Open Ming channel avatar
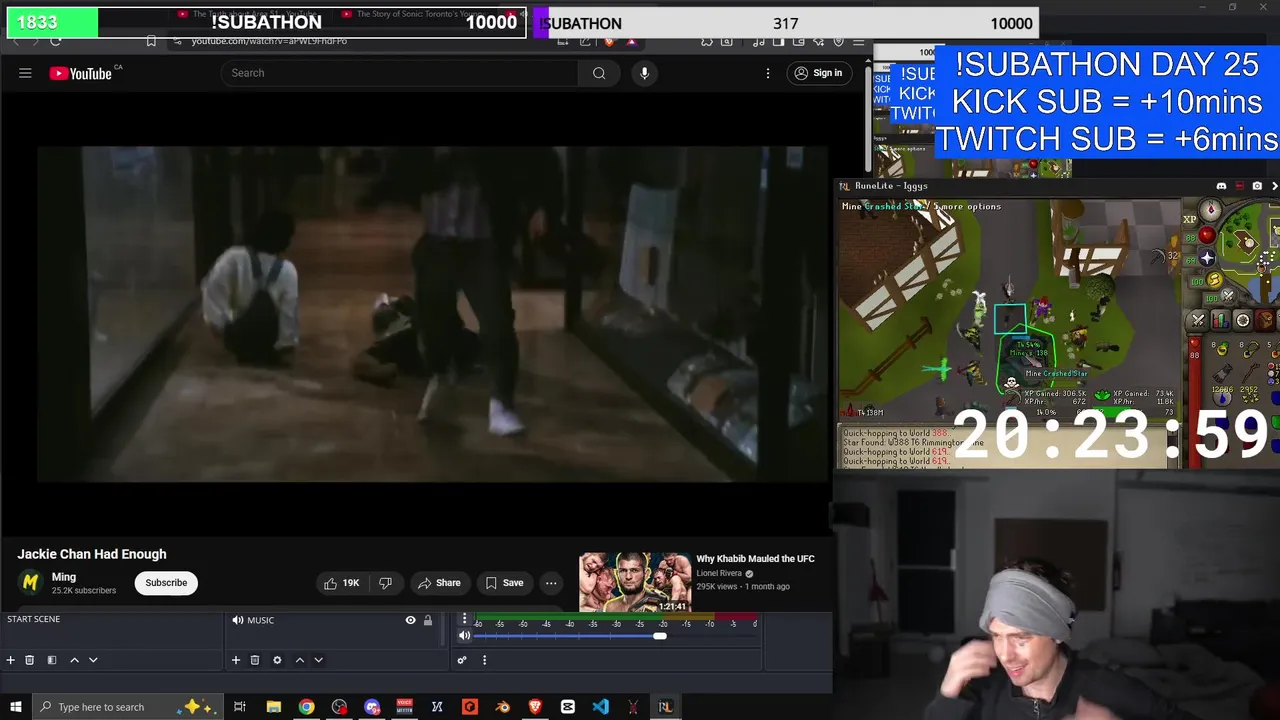 tap(31, 583)
